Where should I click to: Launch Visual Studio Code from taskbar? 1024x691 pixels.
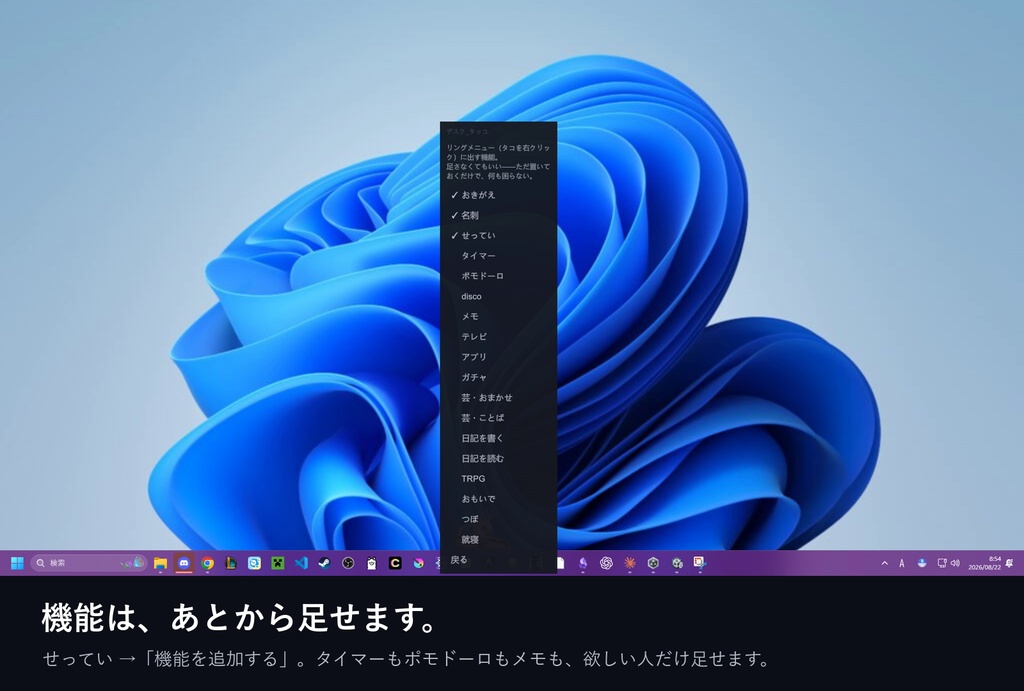click(301, 563)
